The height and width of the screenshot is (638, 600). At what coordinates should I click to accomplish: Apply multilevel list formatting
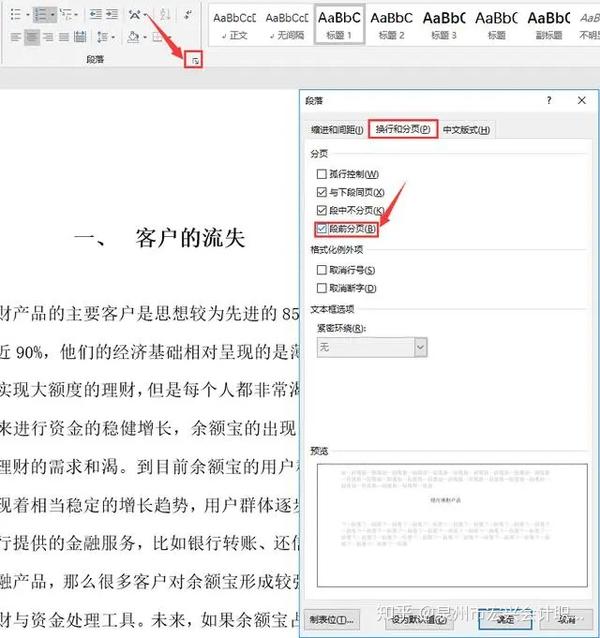(x=65, y=15)
